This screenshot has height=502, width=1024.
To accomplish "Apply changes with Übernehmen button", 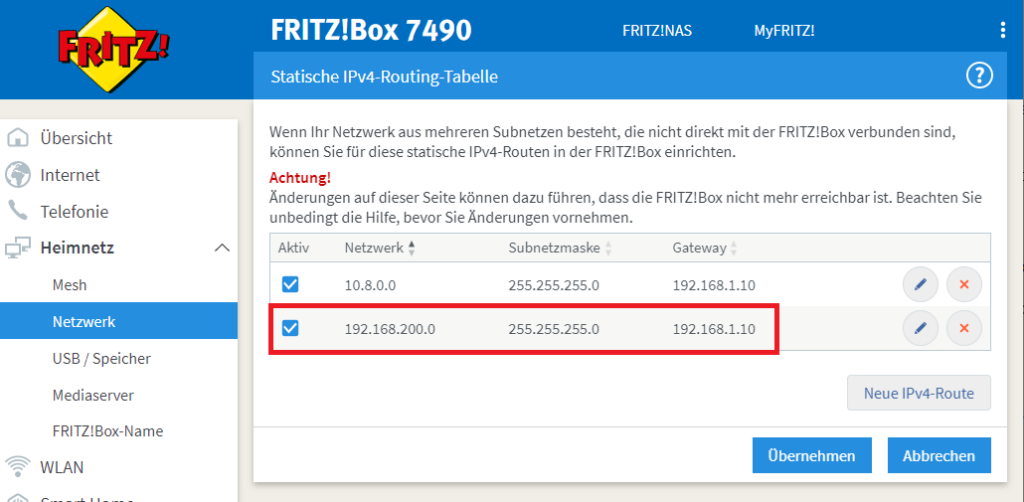I will click(x=812, y=456).
